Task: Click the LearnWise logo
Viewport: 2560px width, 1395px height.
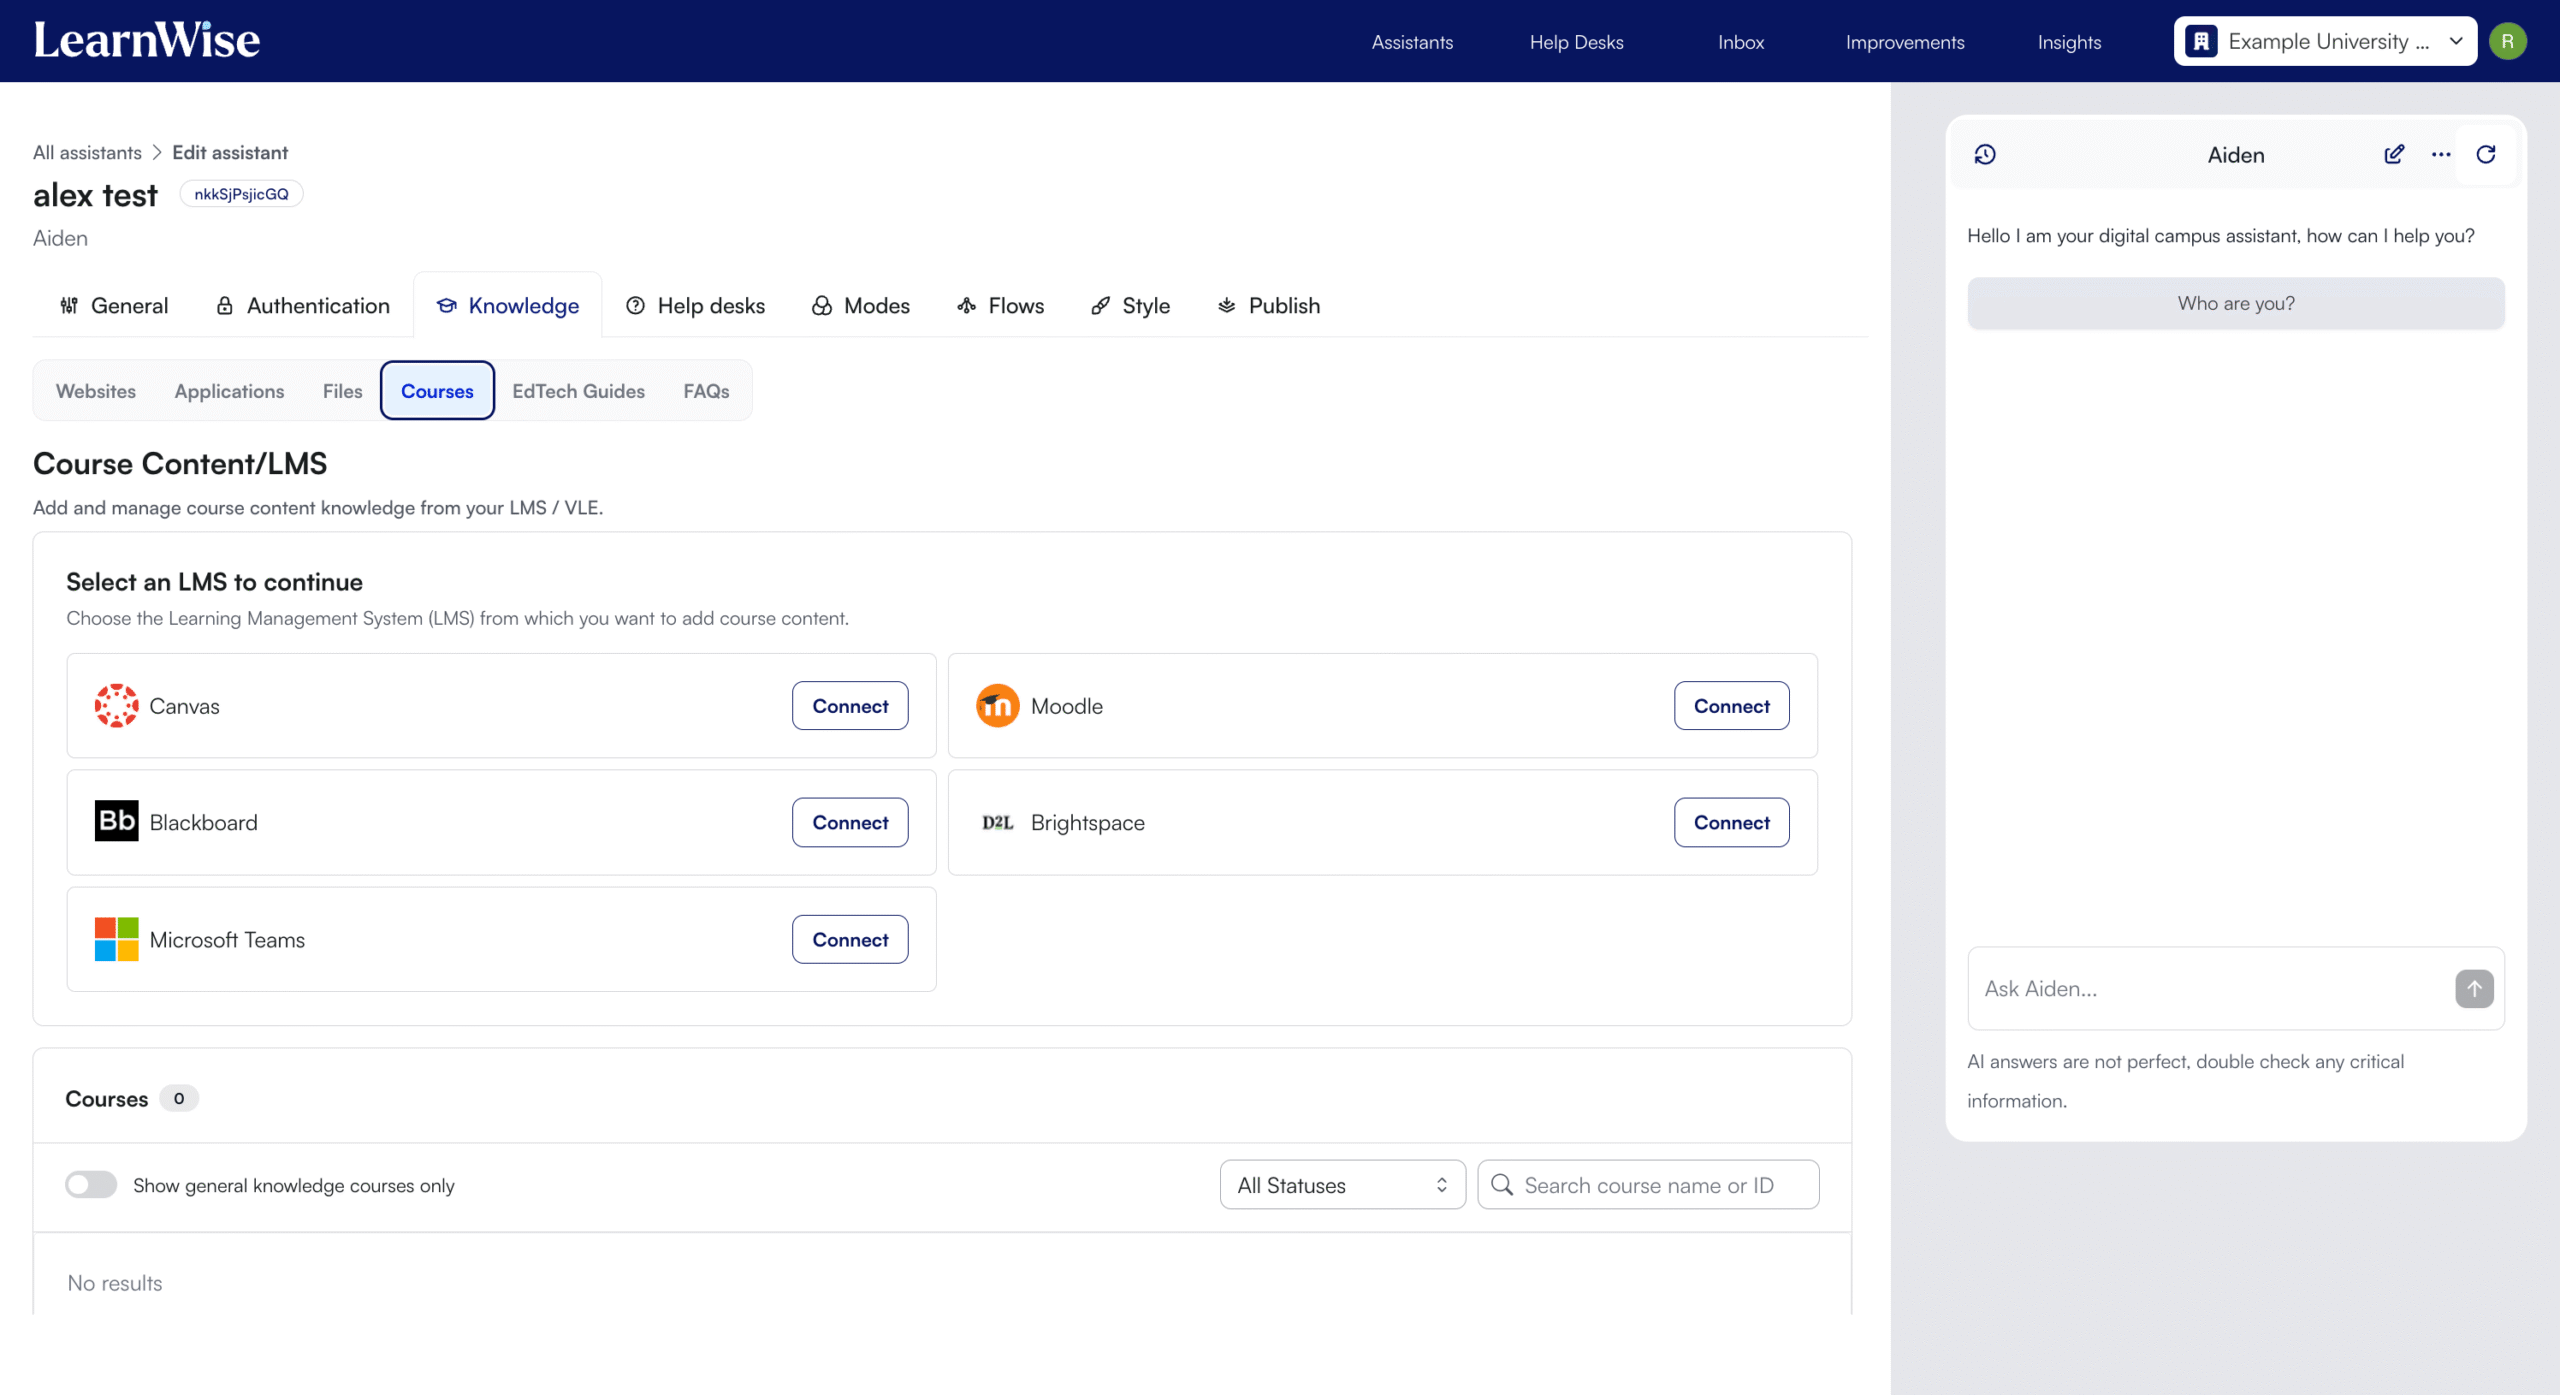Action: [146, 40]
